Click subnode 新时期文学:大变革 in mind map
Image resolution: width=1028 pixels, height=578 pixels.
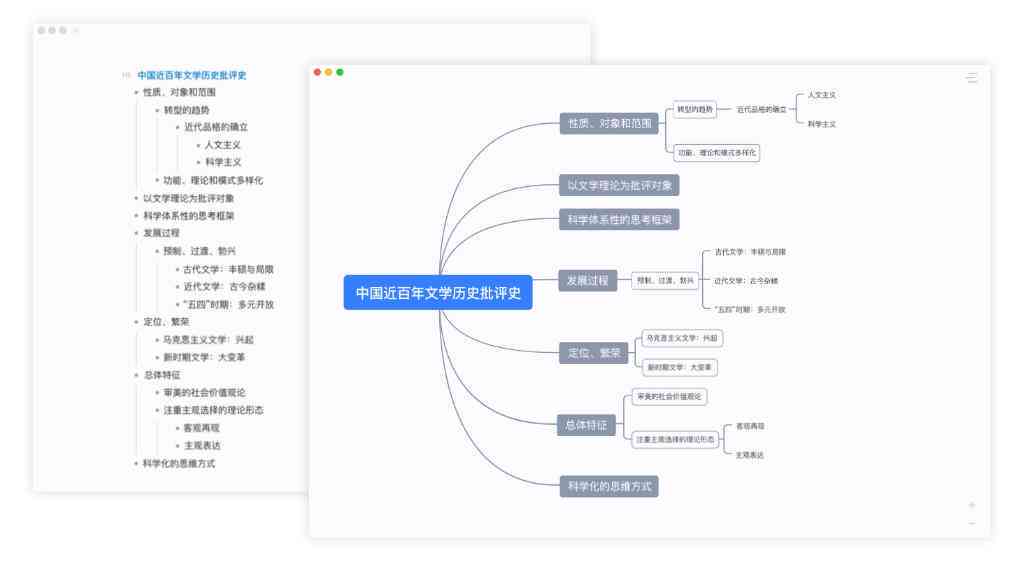(679, 368)
